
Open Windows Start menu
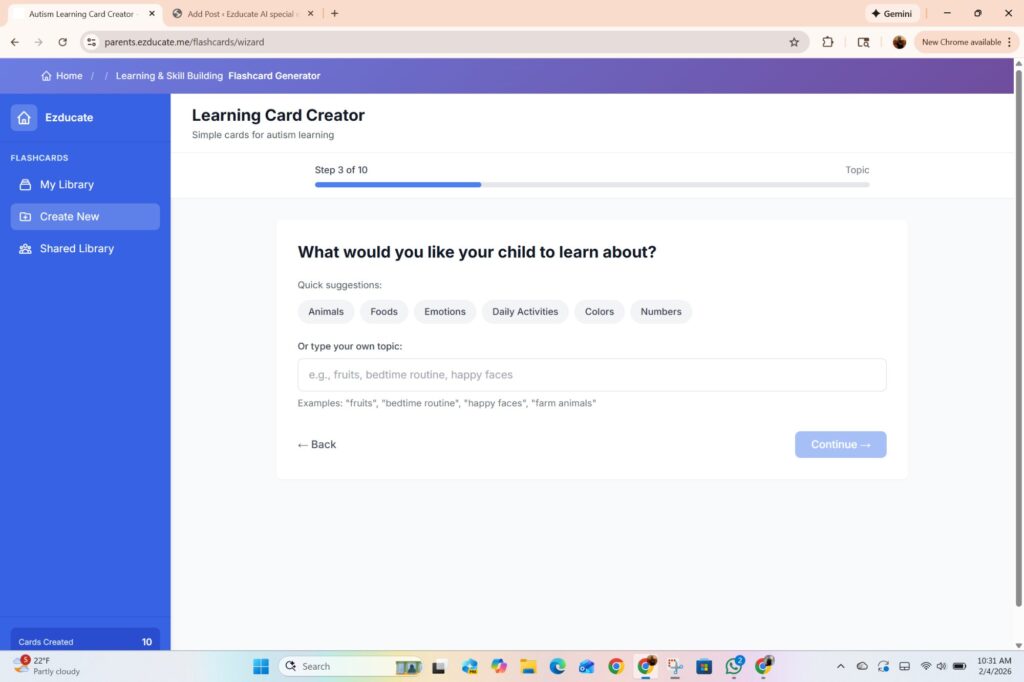(x=261, y=666)
